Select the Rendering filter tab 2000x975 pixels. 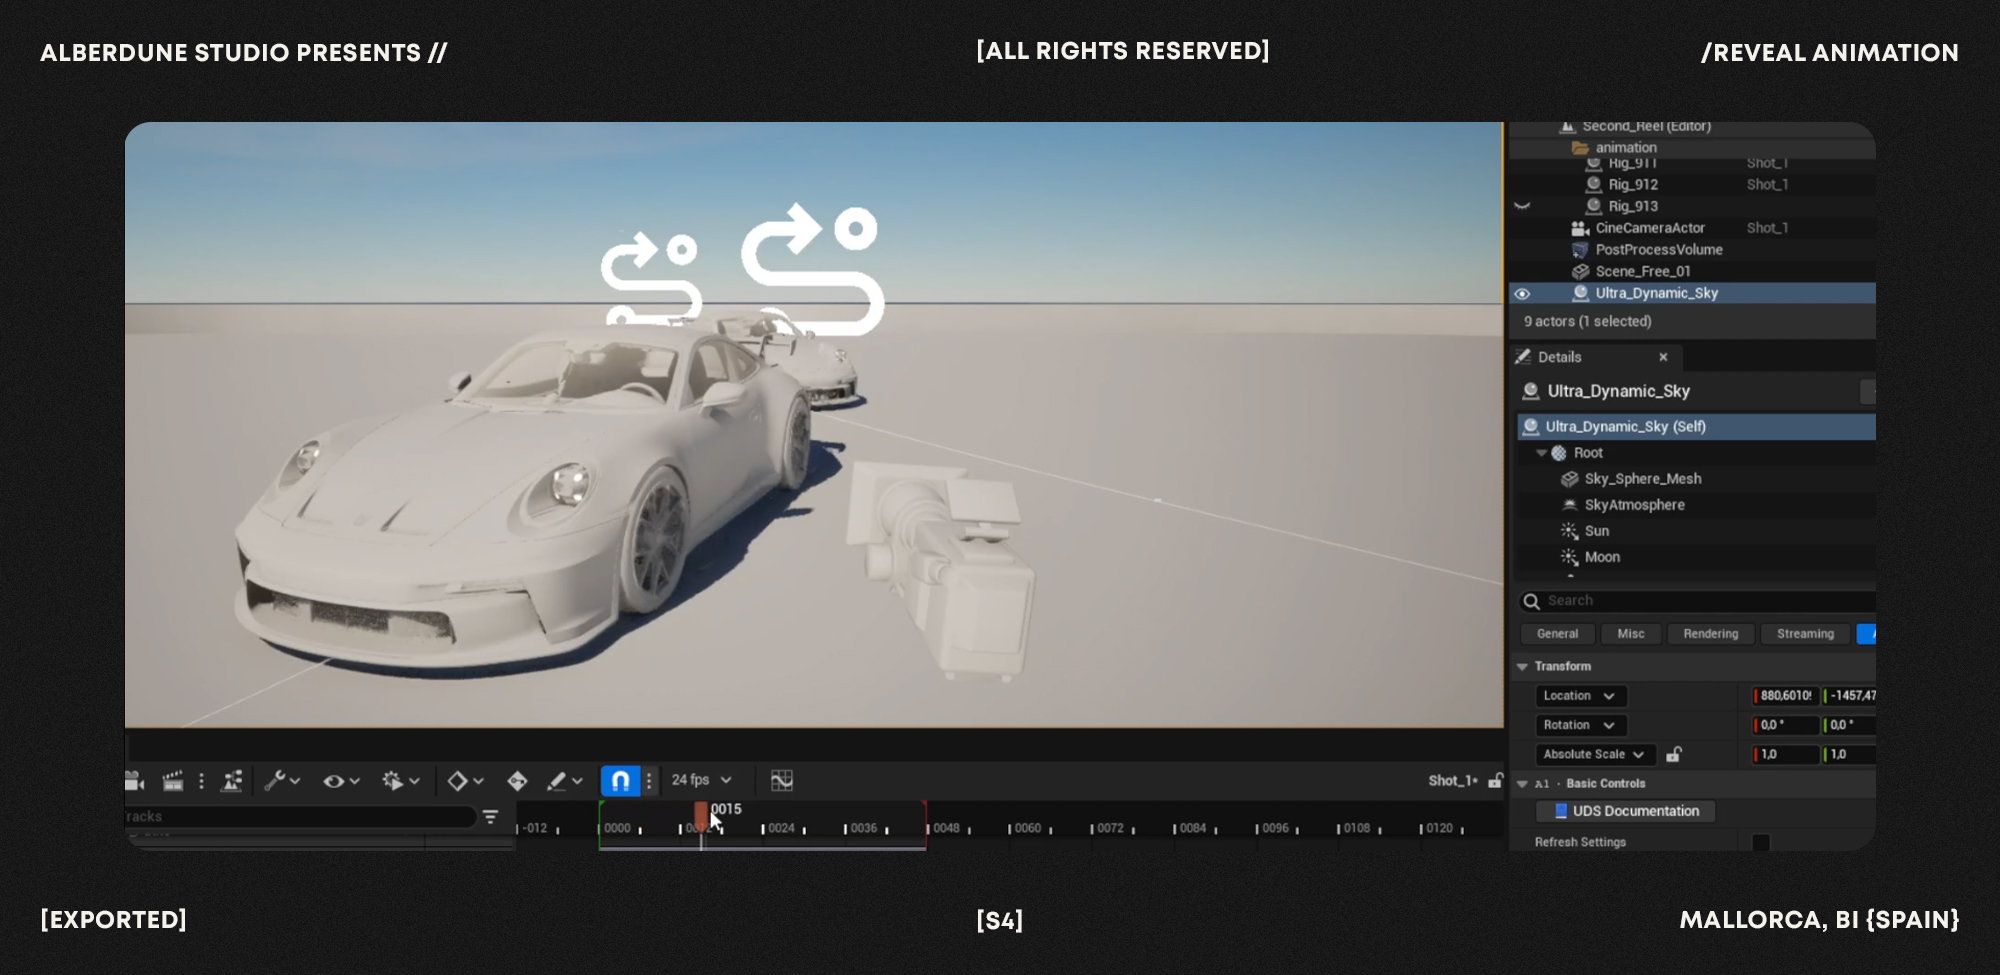[1710, 634]
